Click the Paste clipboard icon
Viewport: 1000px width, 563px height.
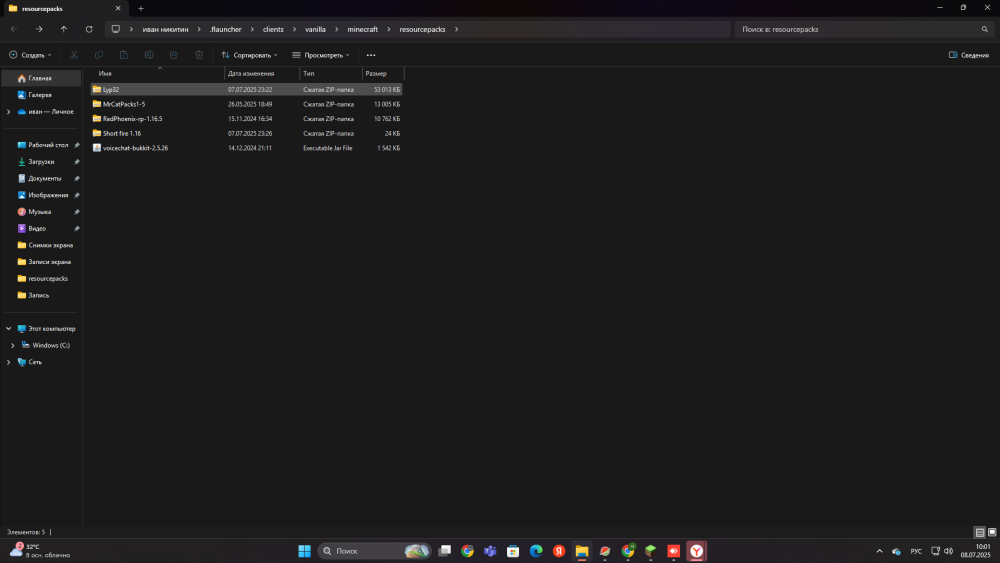tap(124, 55)
